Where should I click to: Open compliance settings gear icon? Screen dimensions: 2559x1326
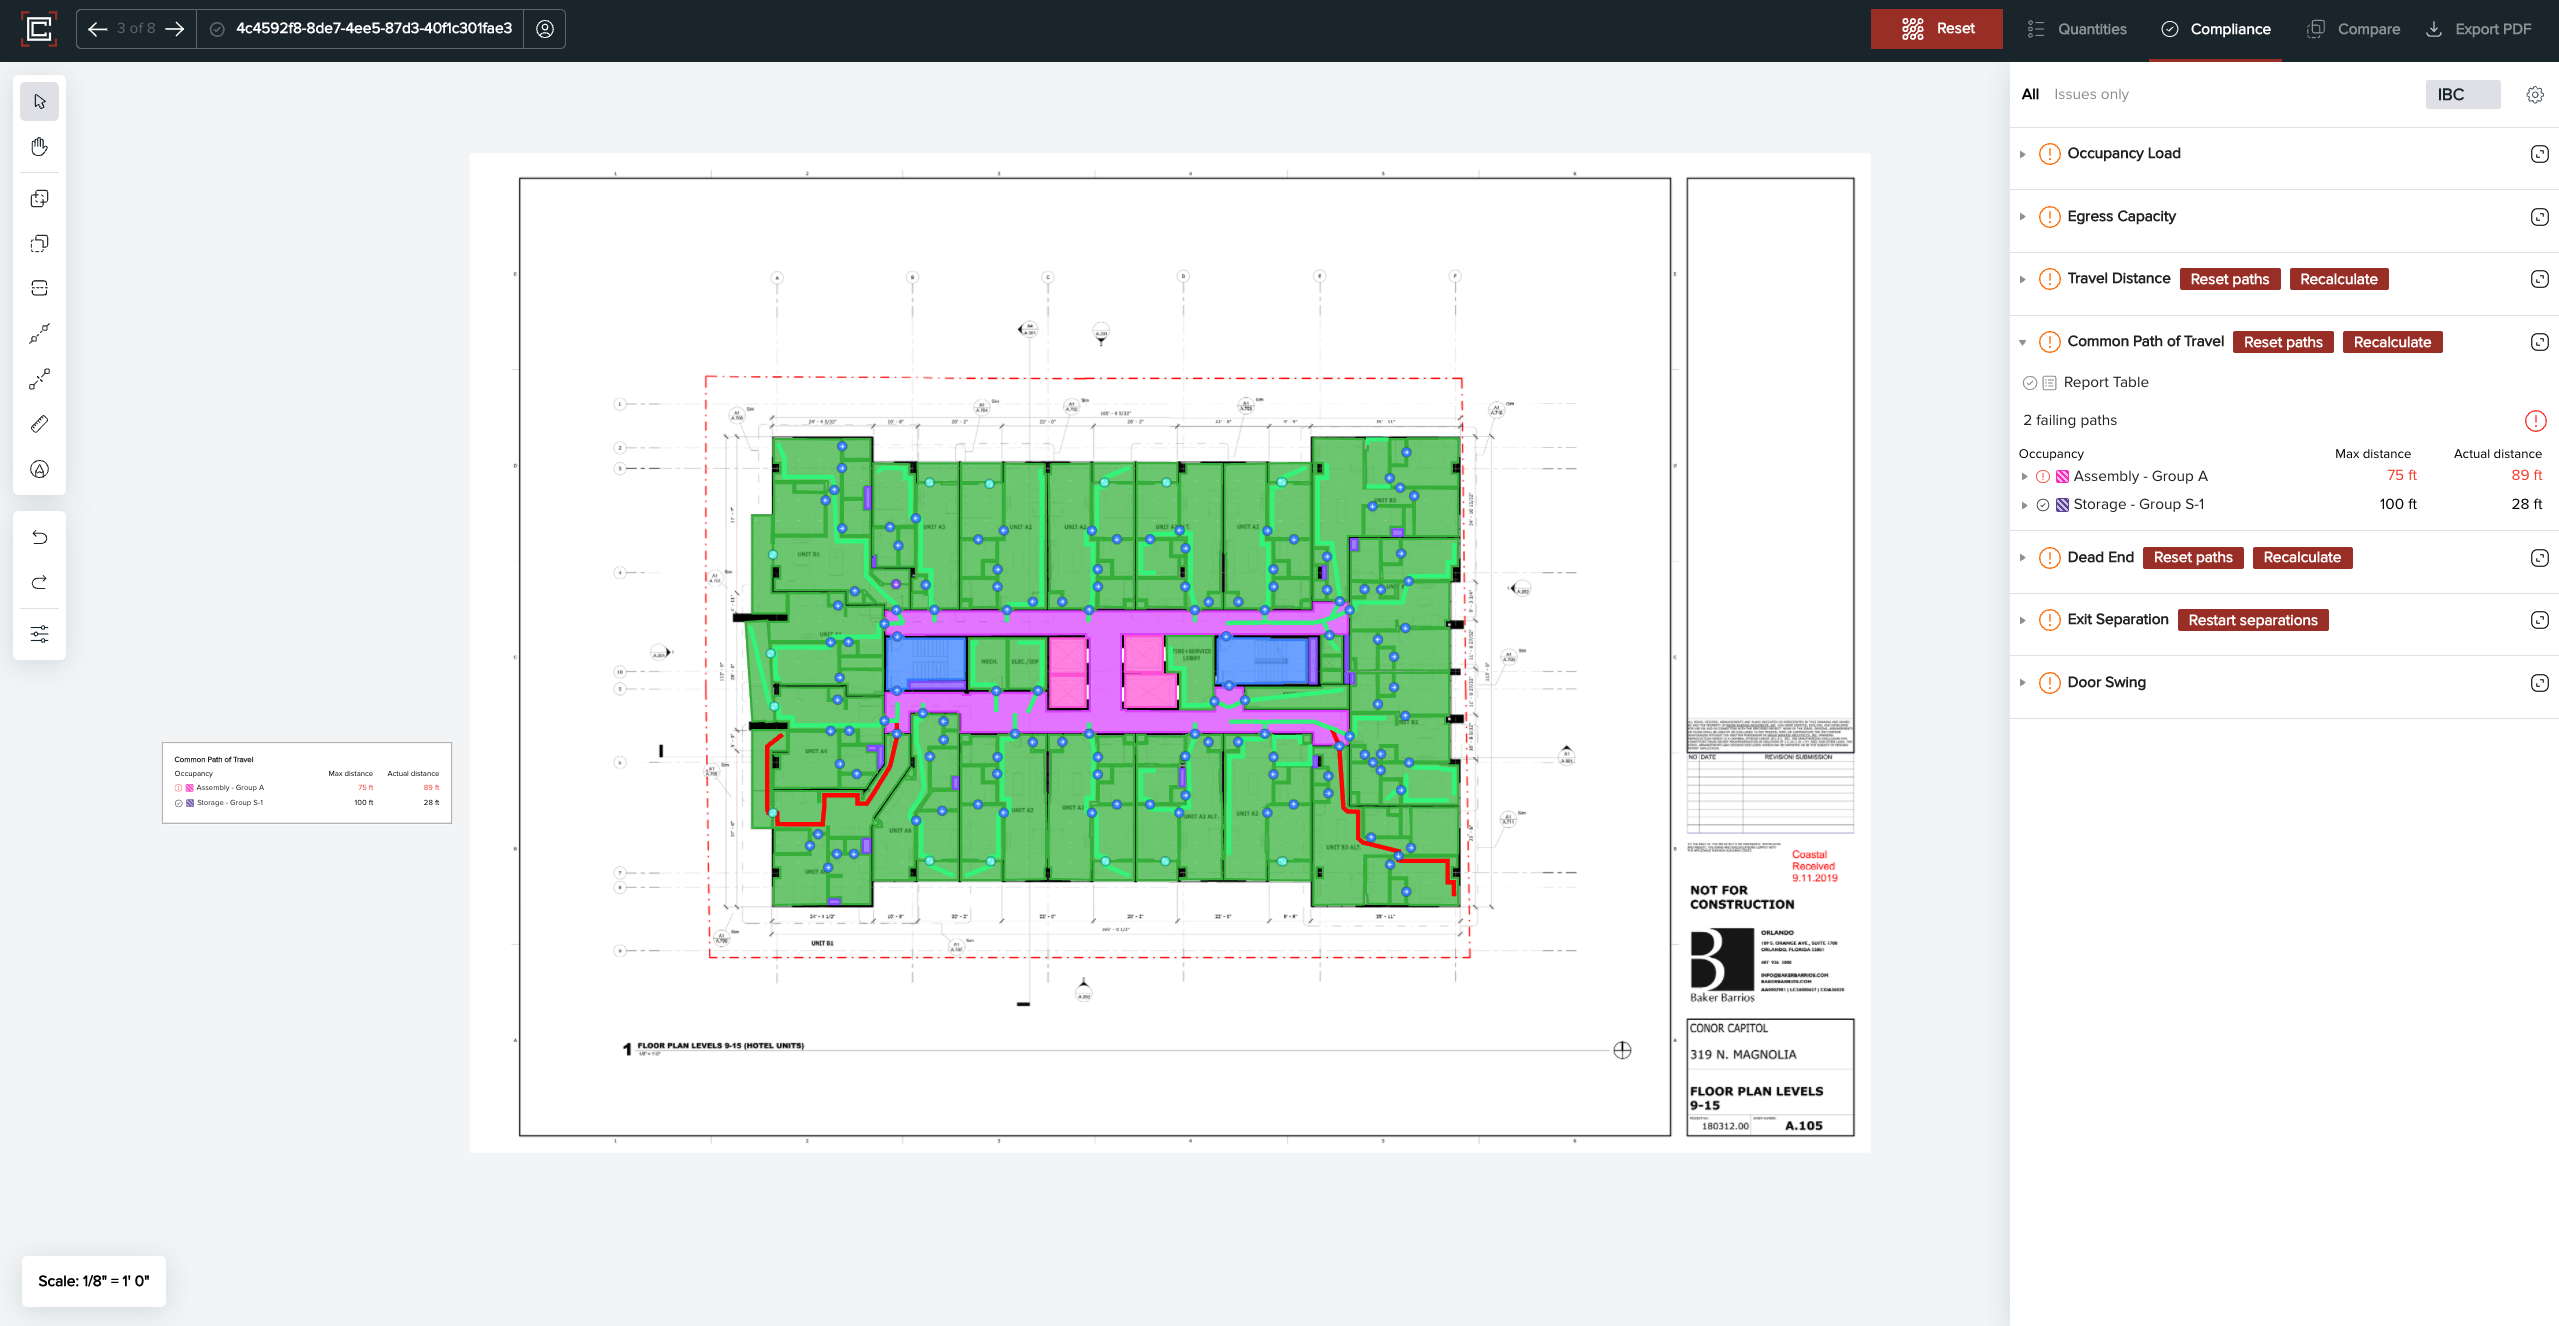tap(2534, 94)
